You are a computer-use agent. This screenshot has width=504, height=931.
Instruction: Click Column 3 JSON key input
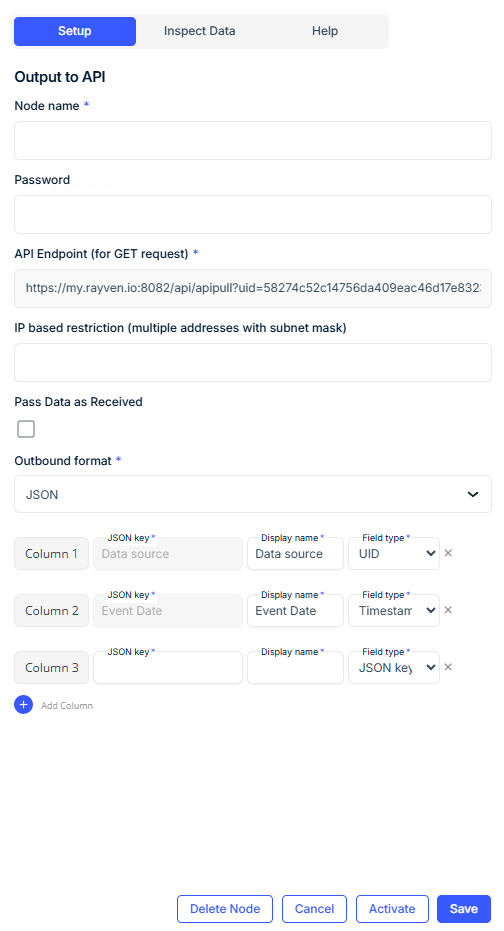point(168,667)
